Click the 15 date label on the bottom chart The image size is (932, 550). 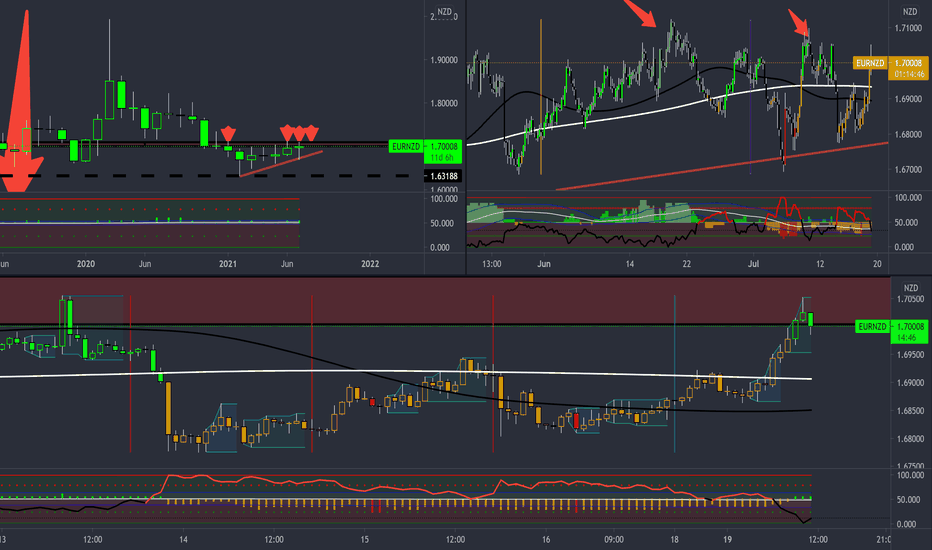pyautogui.click(x=364, y=540)
